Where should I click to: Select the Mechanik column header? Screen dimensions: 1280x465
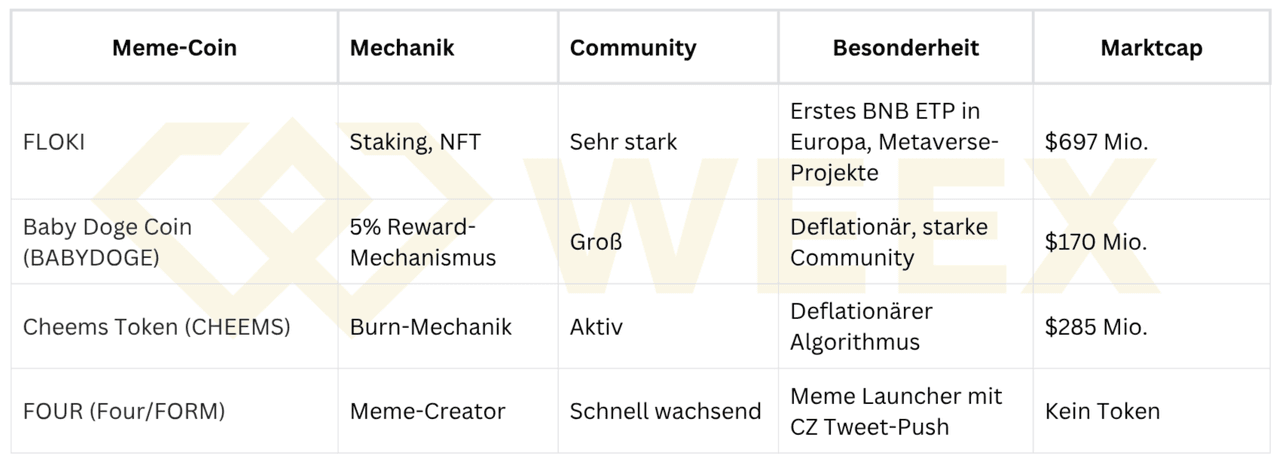point(402,48)
